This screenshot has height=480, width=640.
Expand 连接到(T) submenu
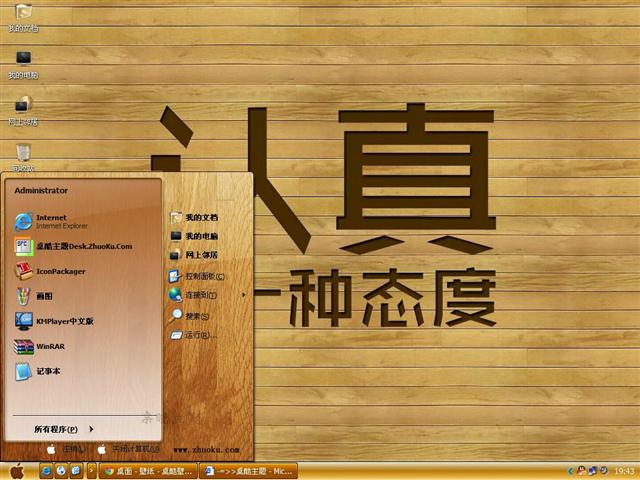(208, 295)
